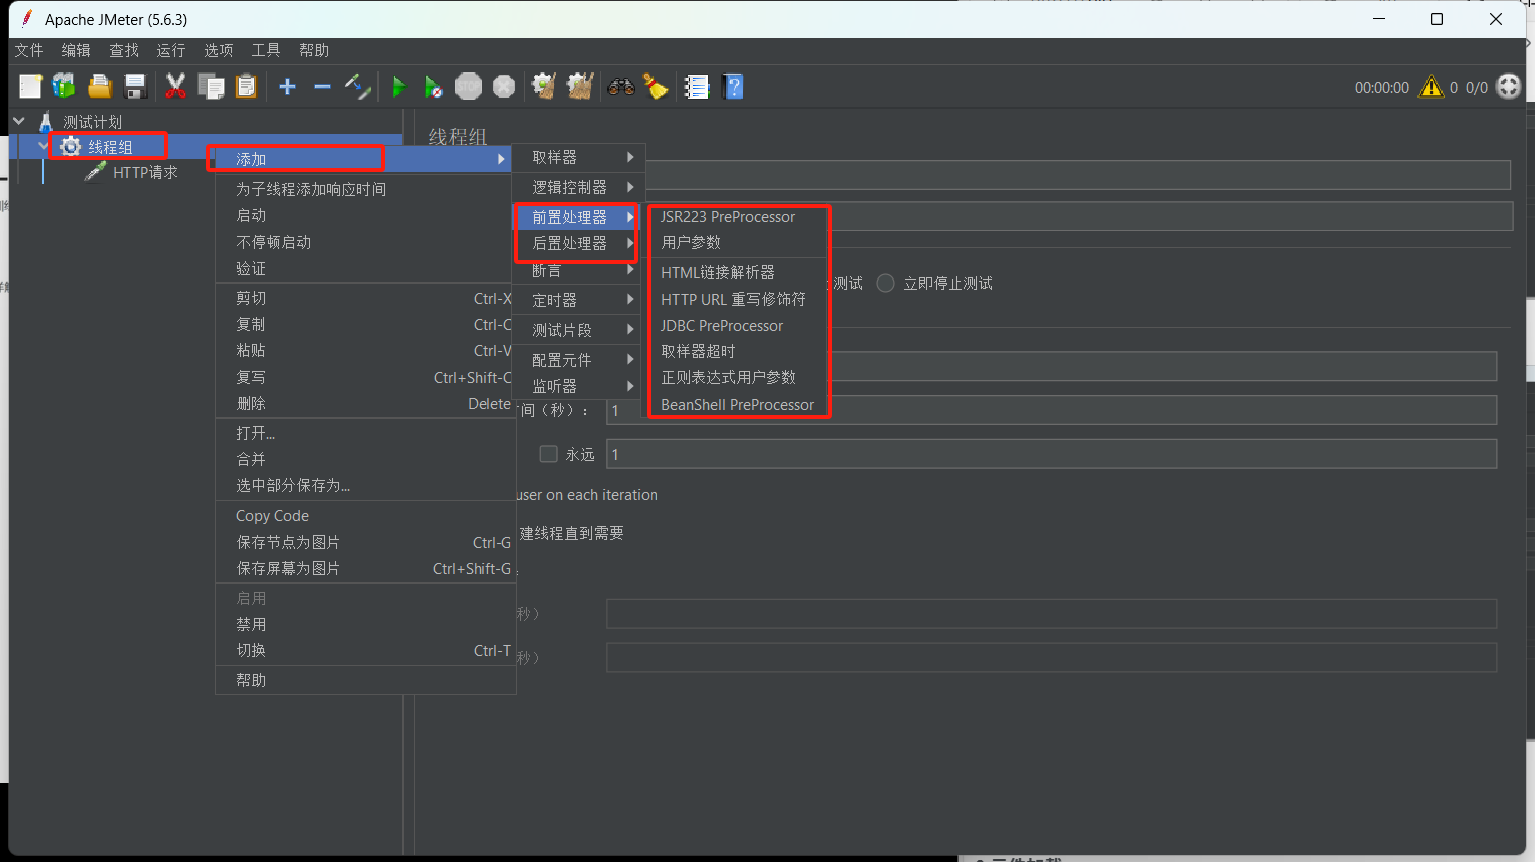Expand the 添加 submenu entry
Viewport: 1535px width, 862px height.
pyautogui.click(x=363, y=159)
